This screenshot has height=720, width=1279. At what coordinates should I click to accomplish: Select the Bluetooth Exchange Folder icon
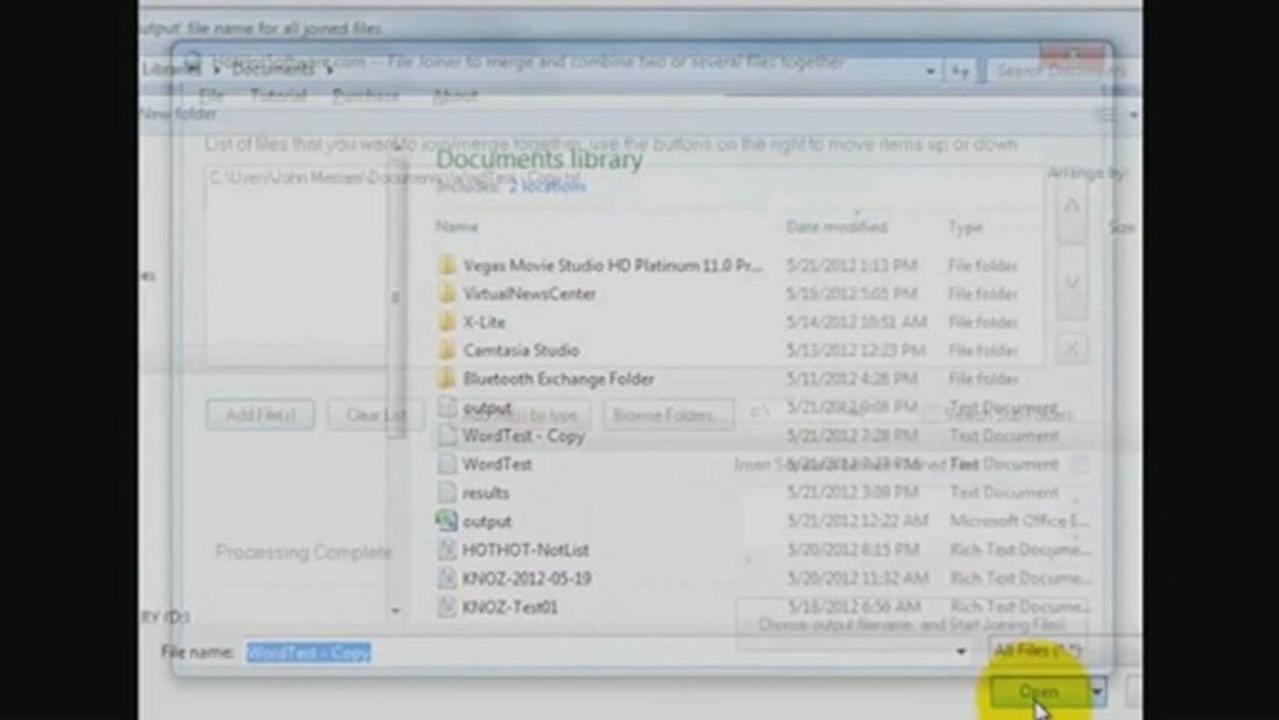tap(447, 379)
